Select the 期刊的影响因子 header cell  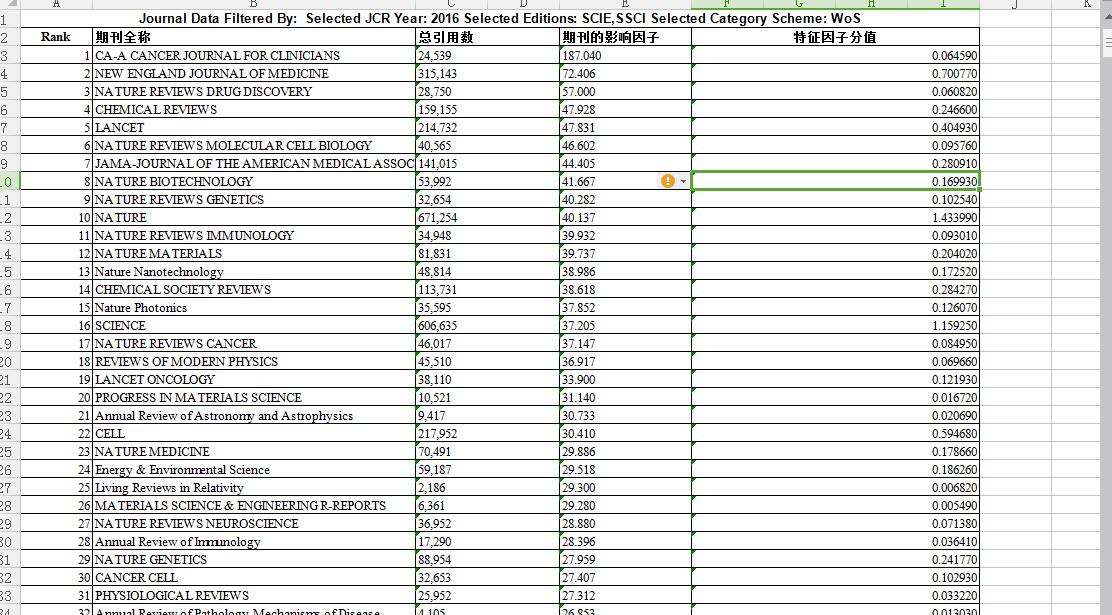(x=625, y=37)
